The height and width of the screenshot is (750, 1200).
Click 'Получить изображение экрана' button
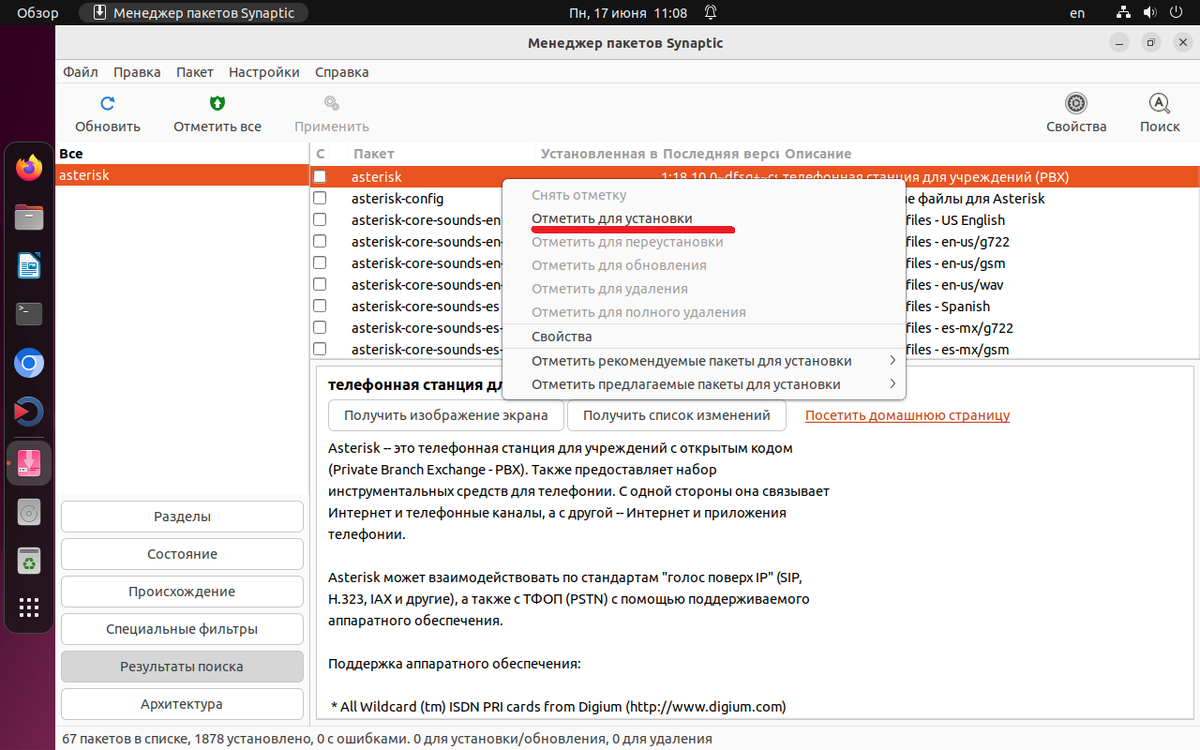[446, 415]
